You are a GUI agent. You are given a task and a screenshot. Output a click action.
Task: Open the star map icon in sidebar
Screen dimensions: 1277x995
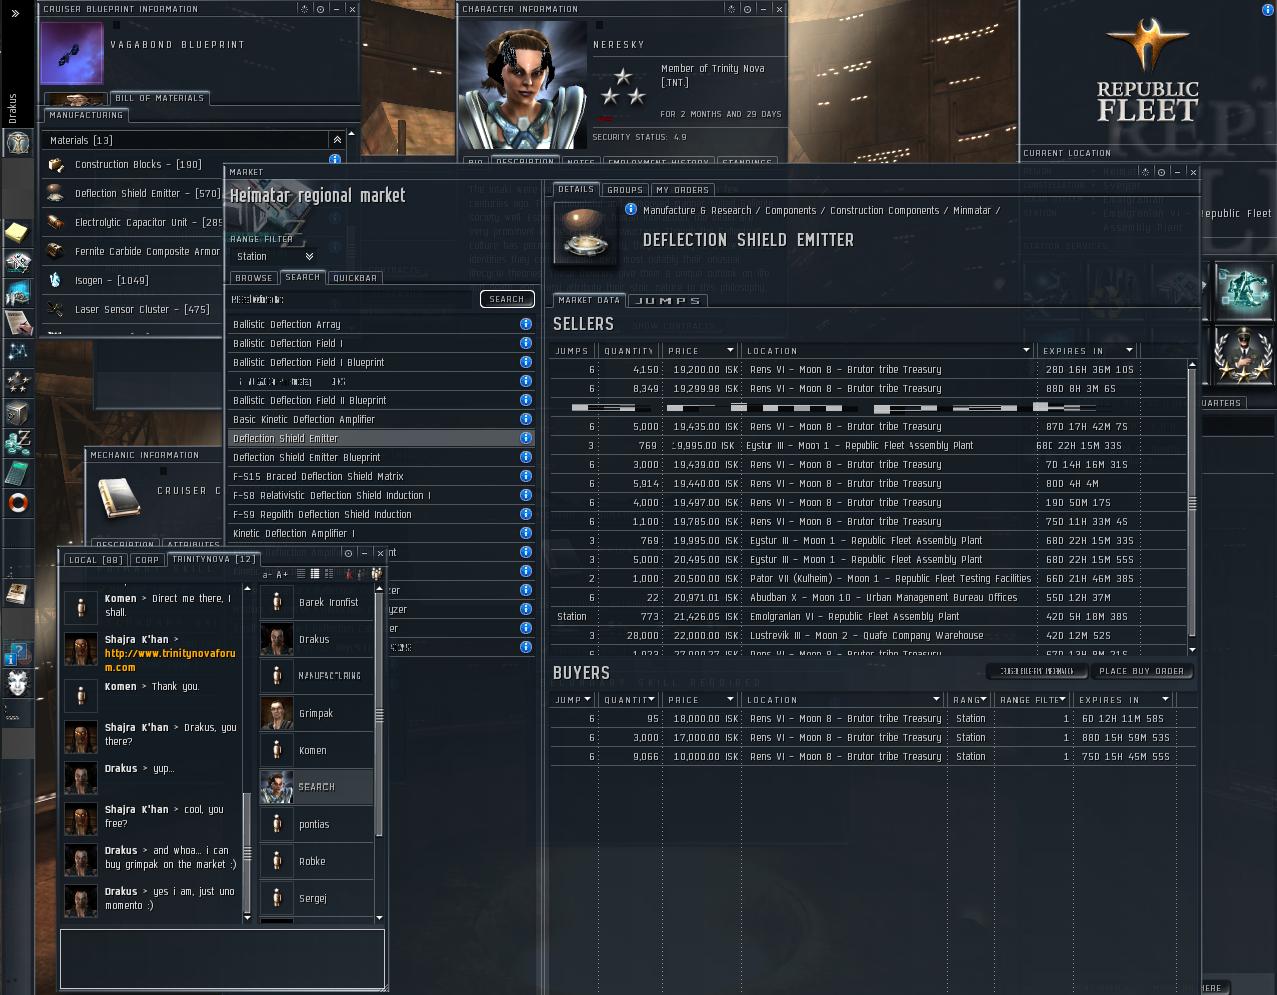coord(17,352)
